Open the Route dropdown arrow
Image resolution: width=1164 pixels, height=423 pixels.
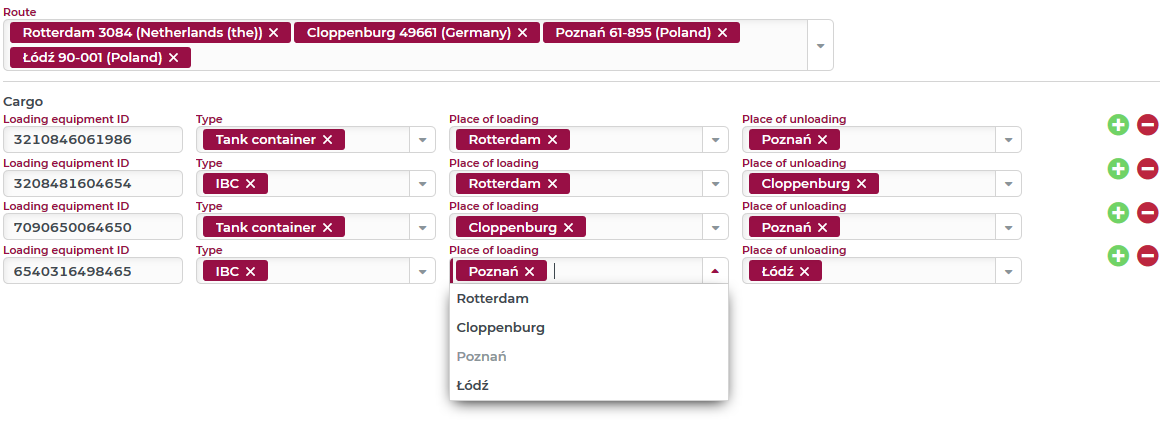pos(820,45)
